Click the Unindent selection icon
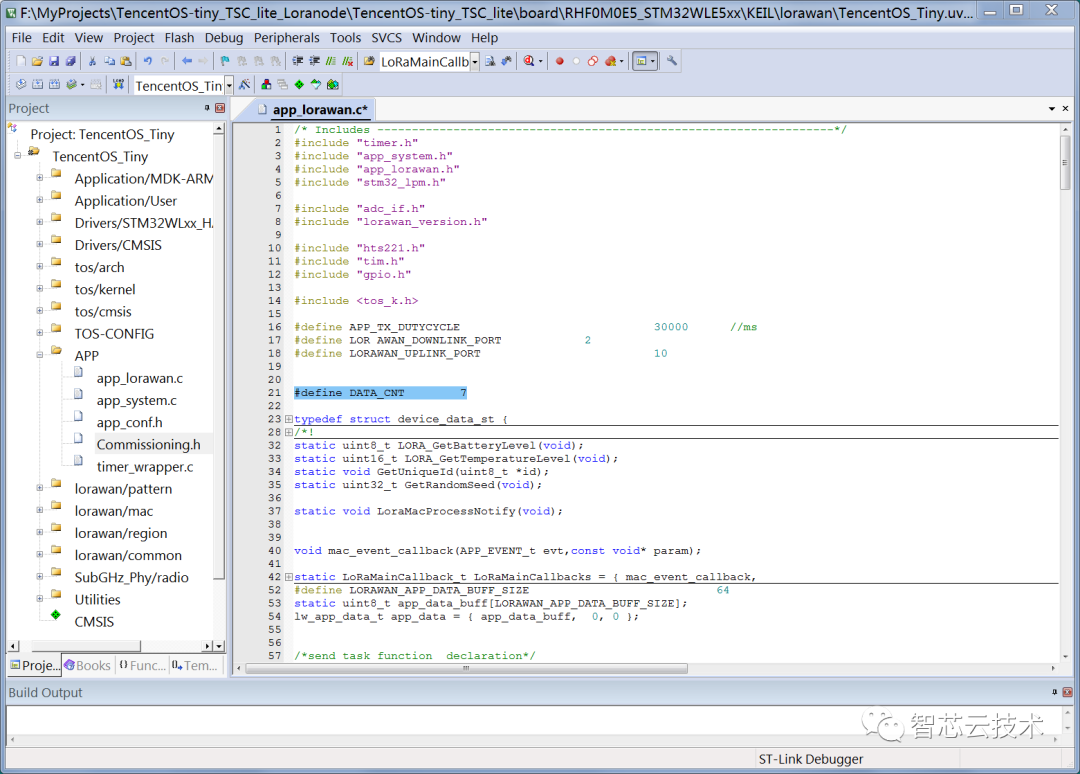Screen dimensions: 1080x774 314,61
